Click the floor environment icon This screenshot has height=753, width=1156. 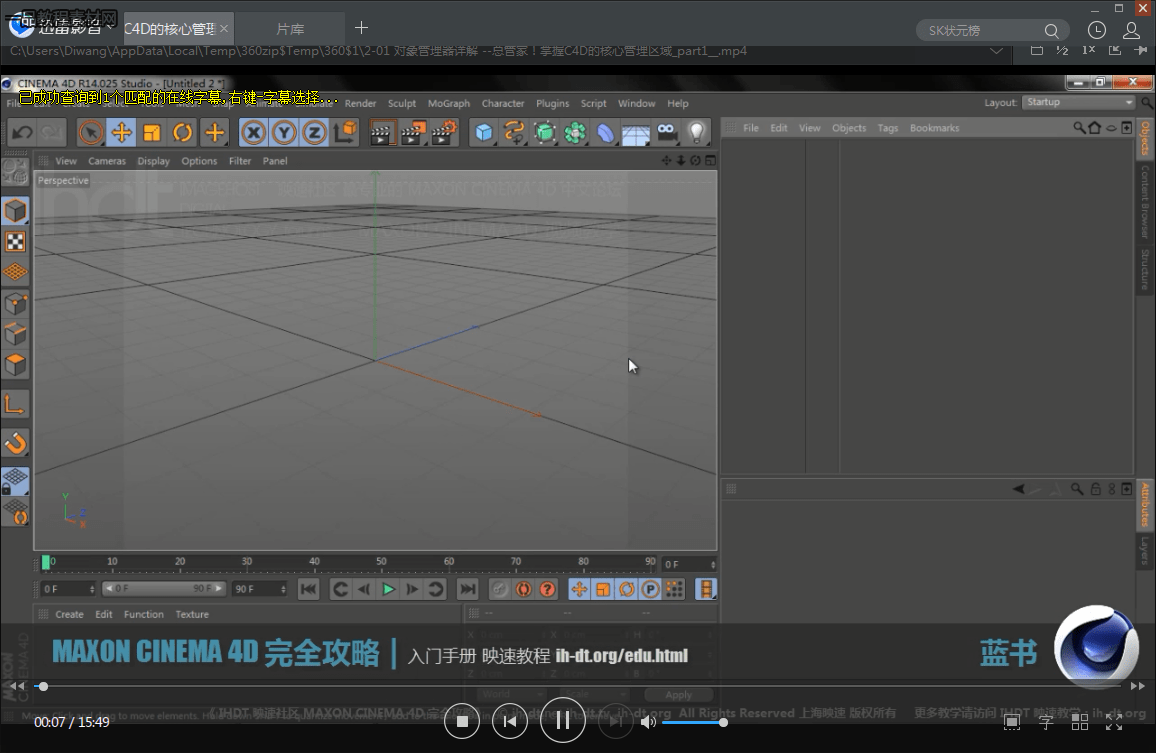click(x=636, y=133)
